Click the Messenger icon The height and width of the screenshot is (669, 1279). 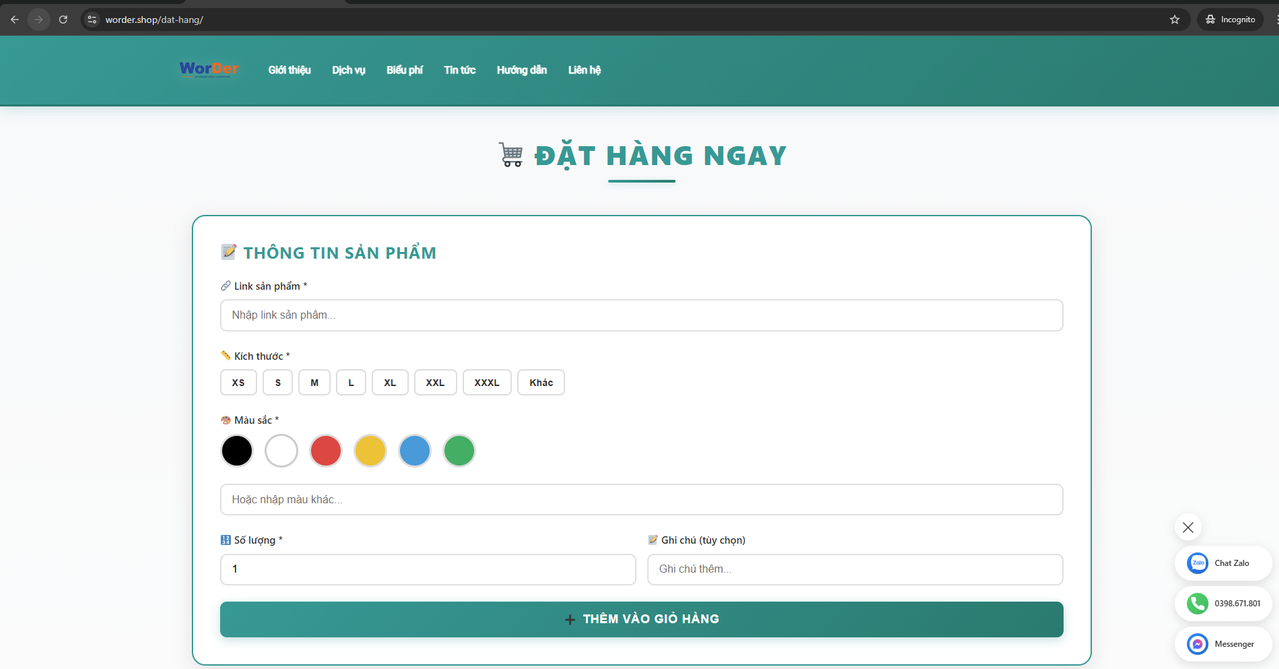coord(1197,644)
